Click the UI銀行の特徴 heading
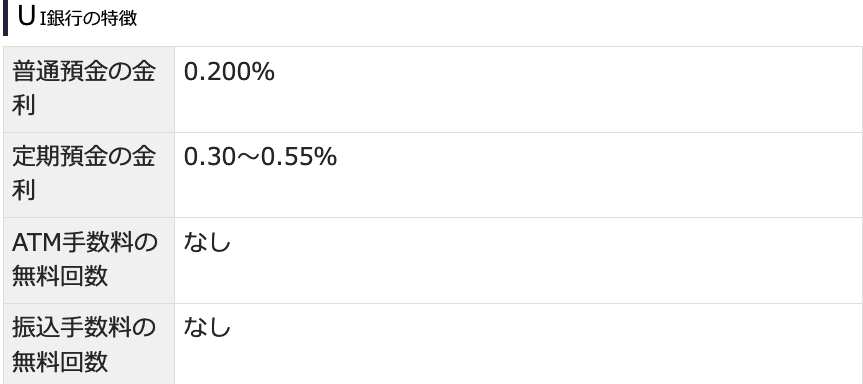The image size is (863, 384). (77, 17)
